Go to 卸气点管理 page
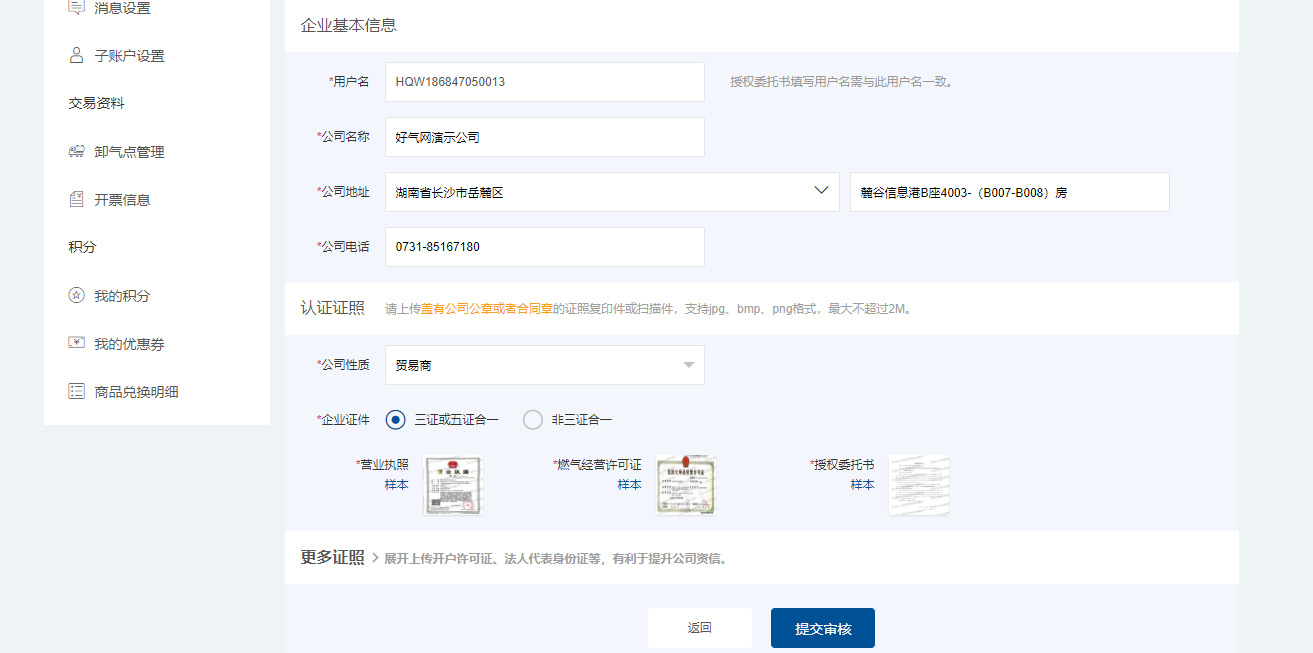The width and height of the screenshot is (1313, 653). coord(129,152)
